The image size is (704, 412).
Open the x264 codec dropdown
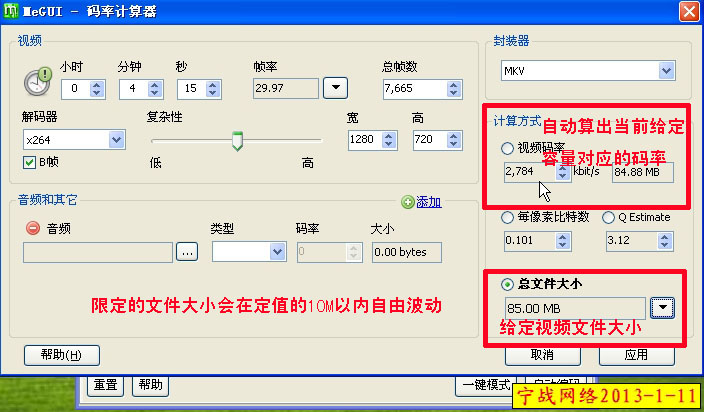click(x=116, y=140)
